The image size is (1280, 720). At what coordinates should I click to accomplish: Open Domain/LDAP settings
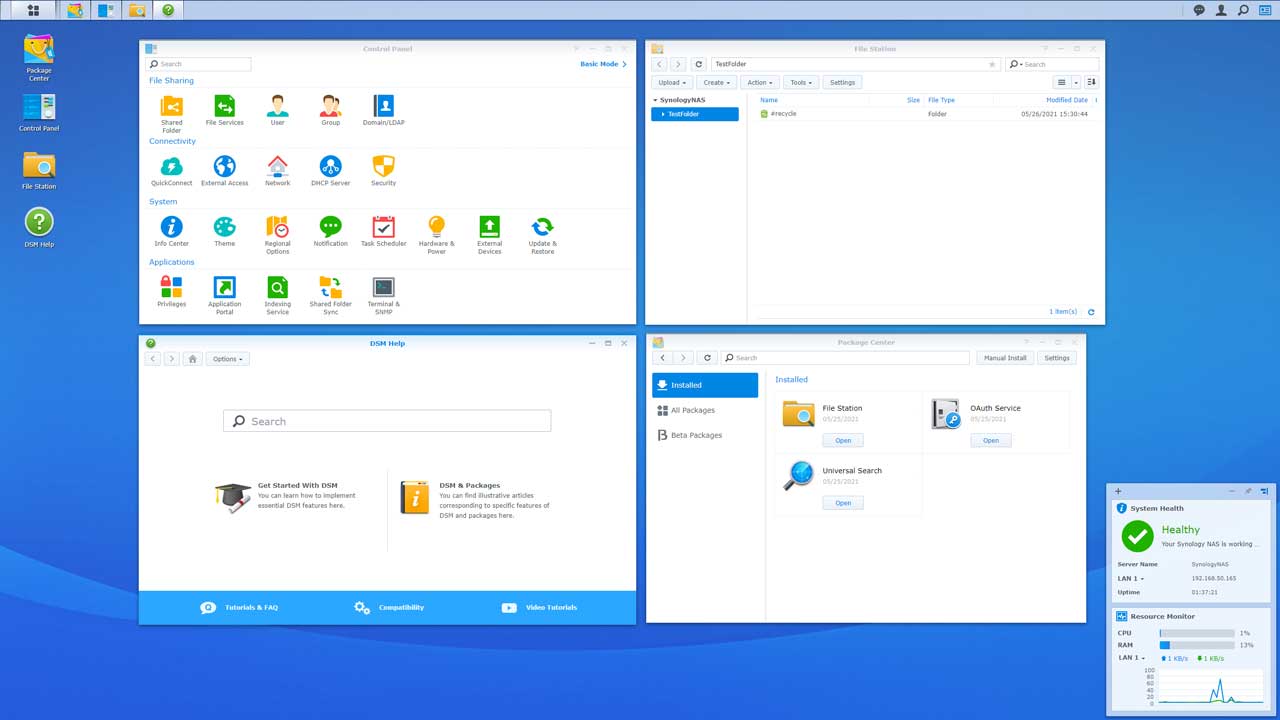click(x=384, y=110)
